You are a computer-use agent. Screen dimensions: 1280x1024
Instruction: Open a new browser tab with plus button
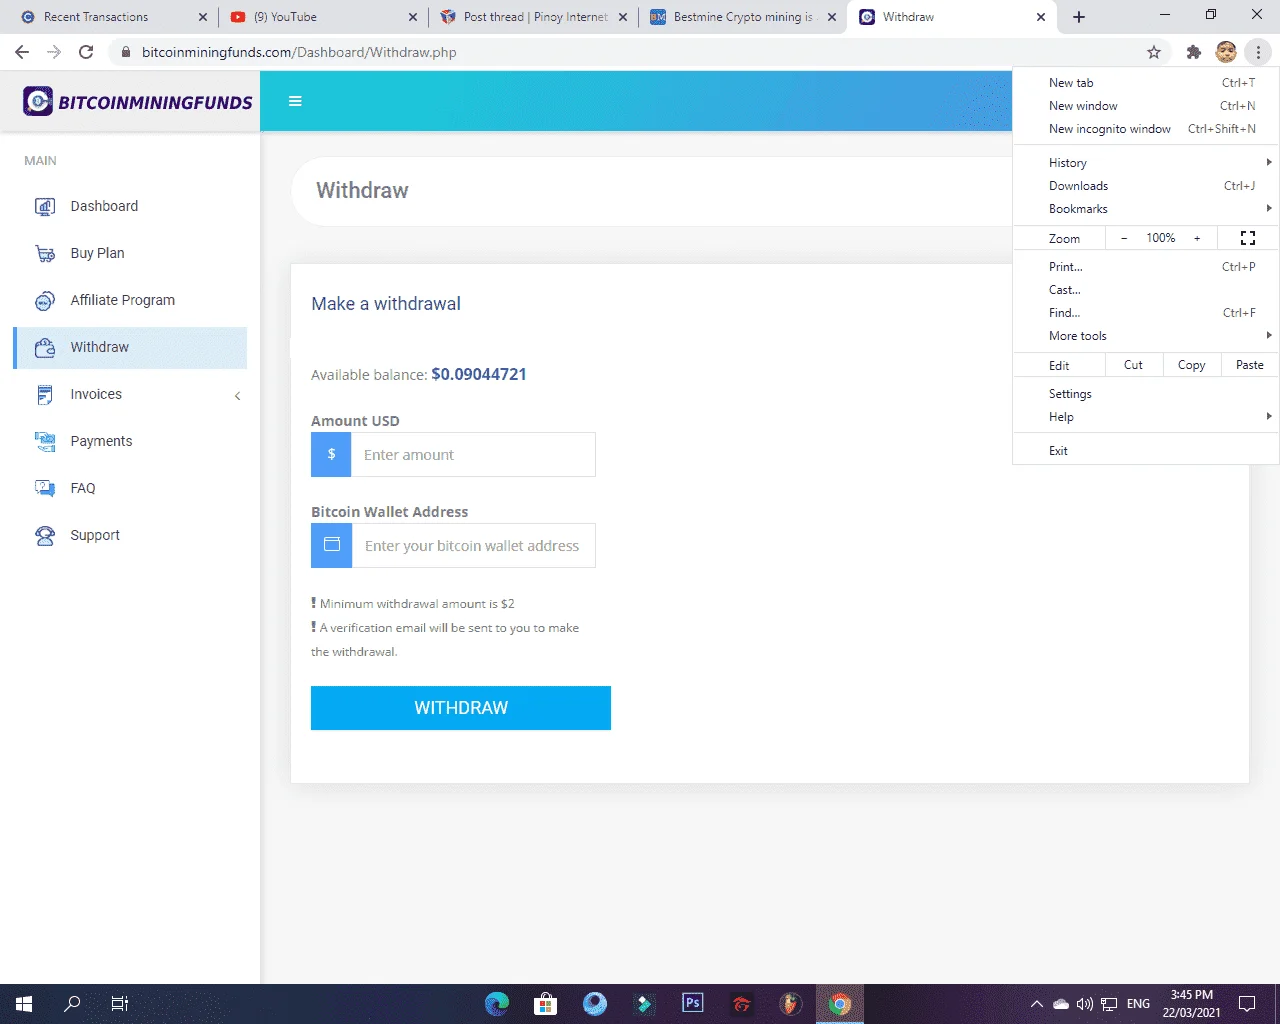1079,17
